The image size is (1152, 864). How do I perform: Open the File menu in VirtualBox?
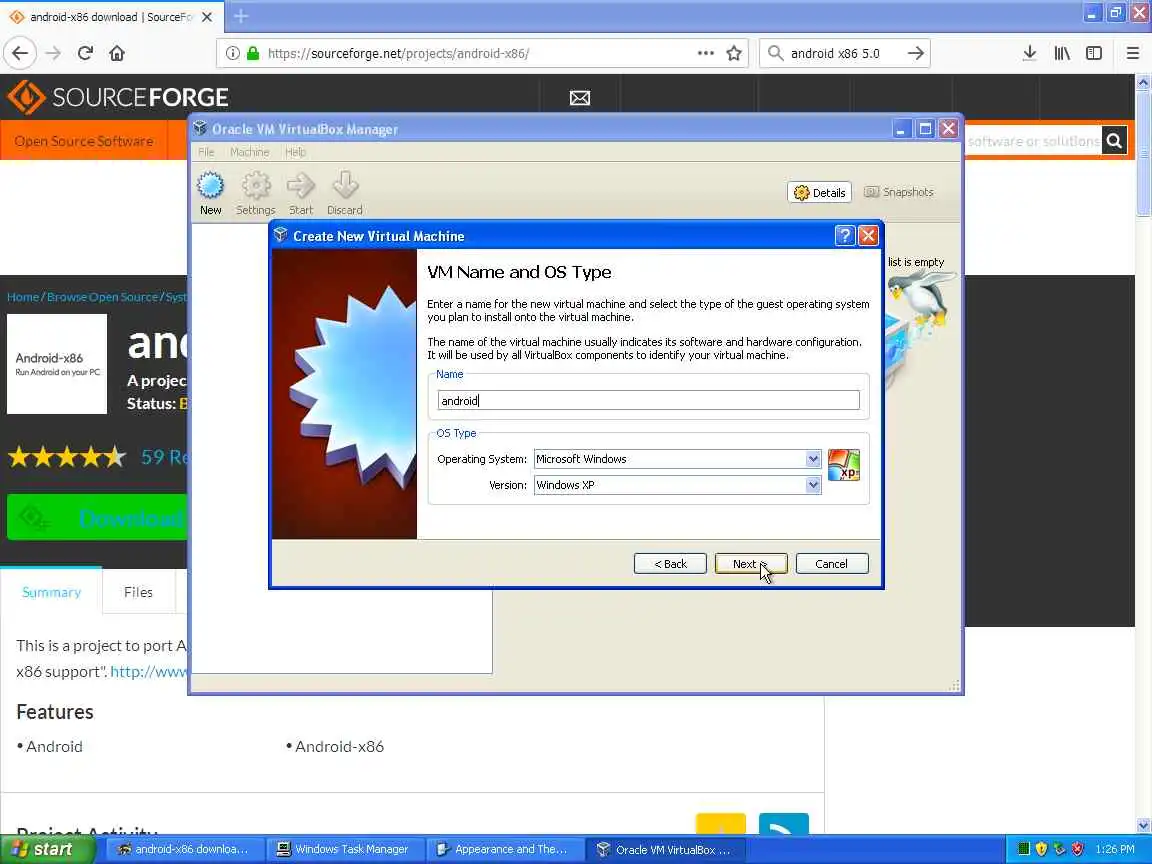[206, 152]
